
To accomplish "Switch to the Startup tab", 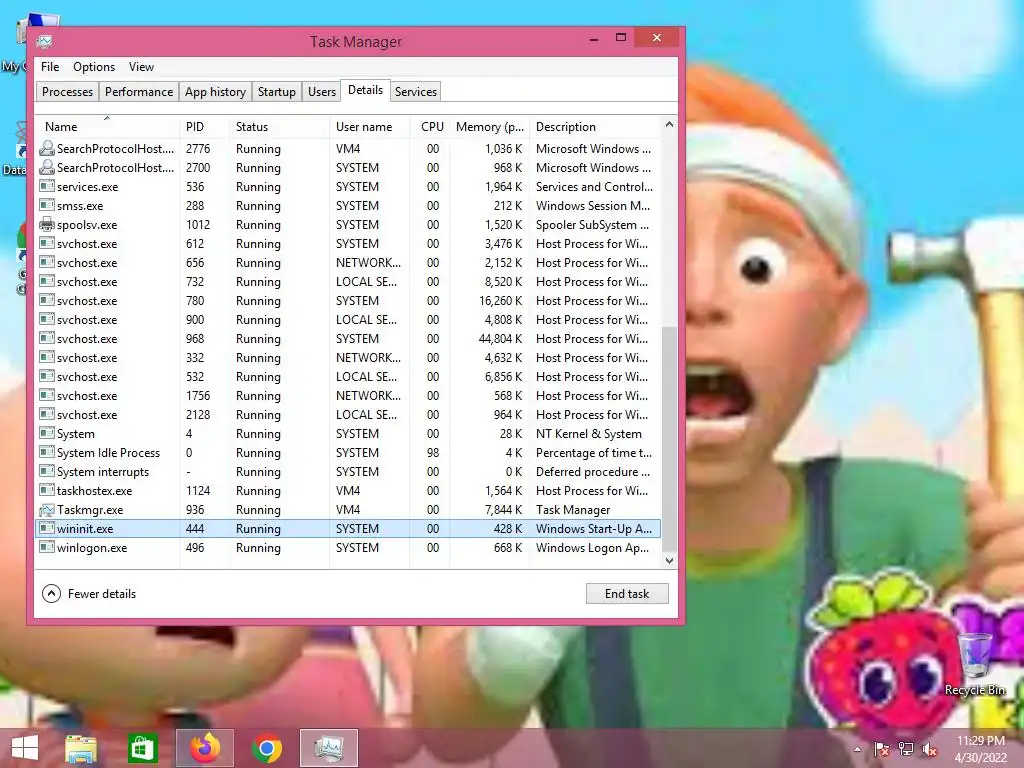I will (277, 91).
